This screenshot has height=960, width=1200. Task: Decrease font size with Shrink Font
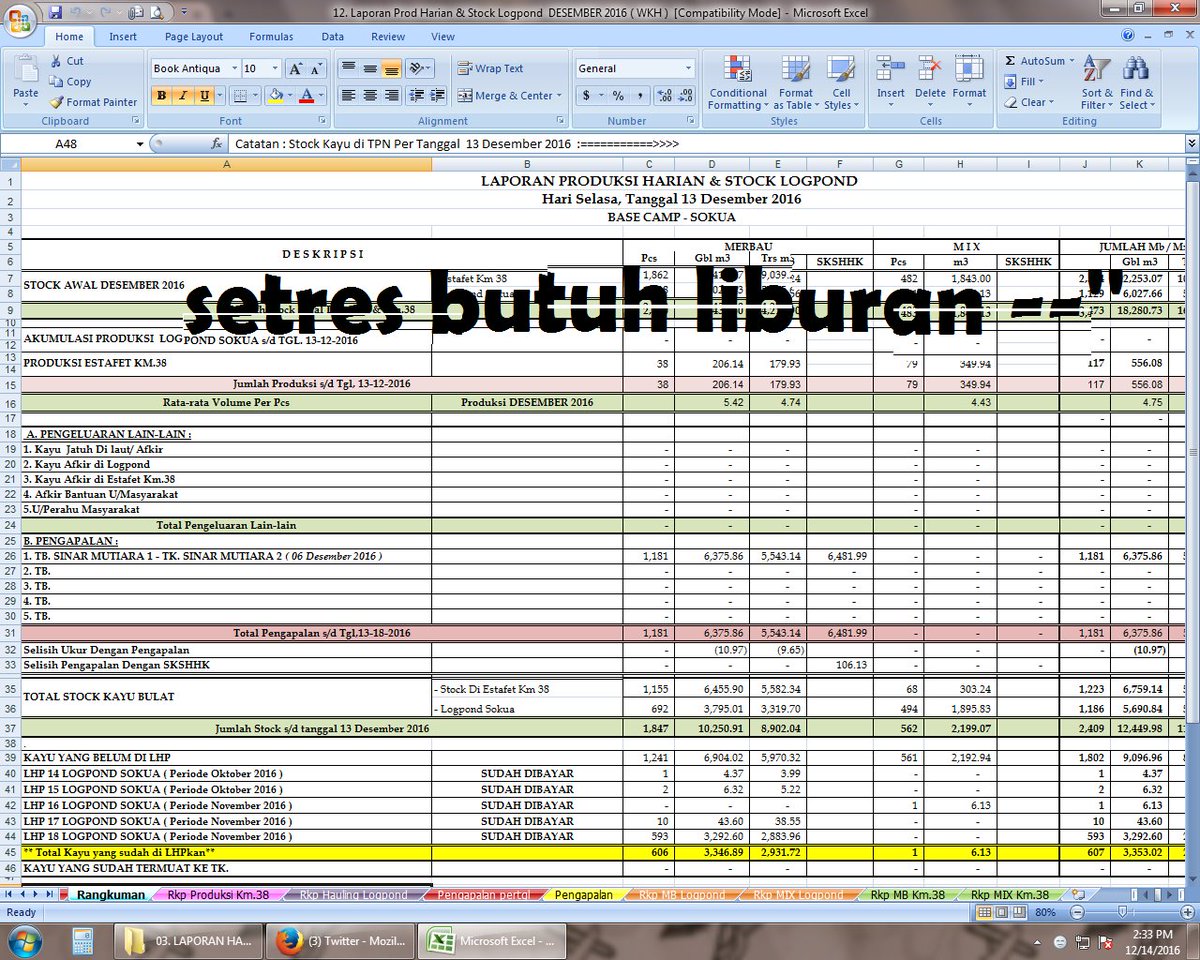[316, 69]
